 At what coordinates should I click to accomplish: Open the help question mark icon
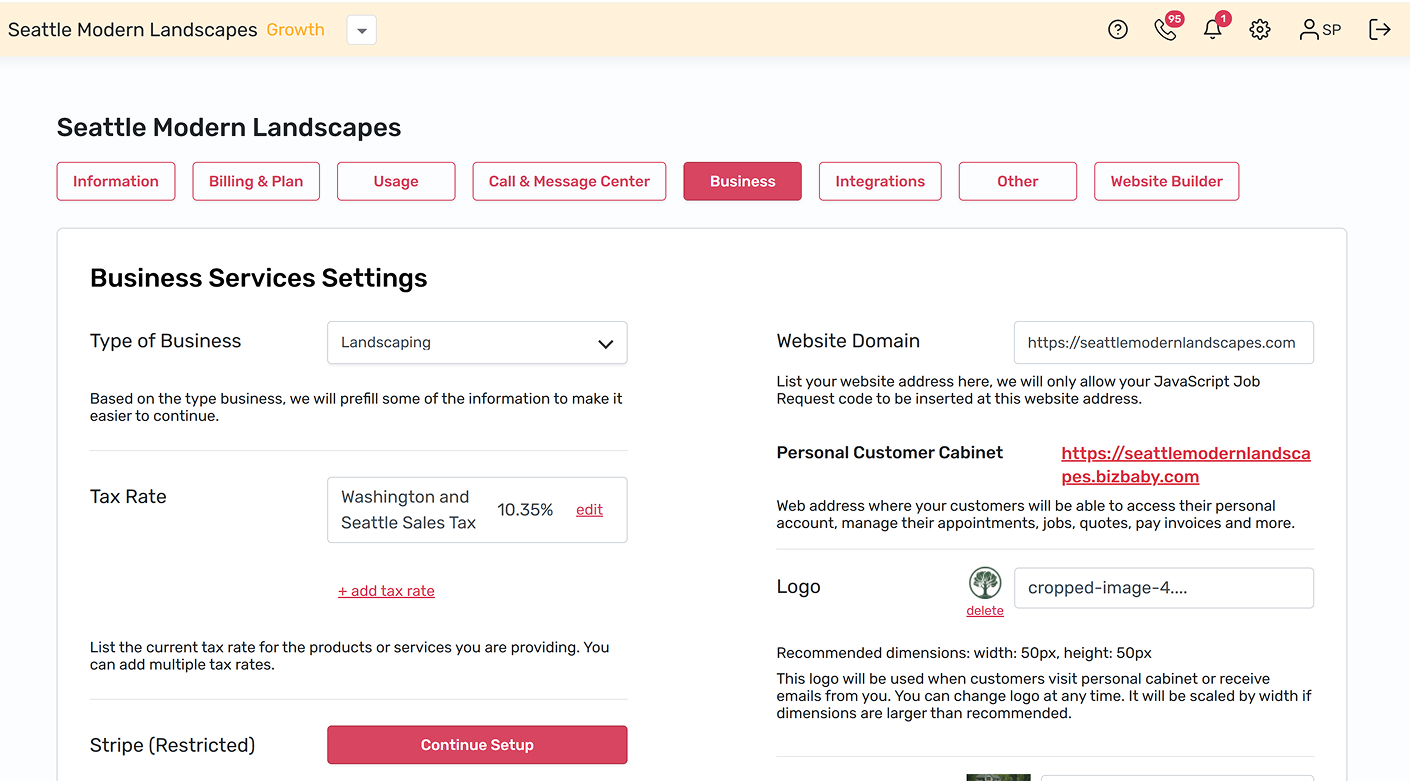(x=1118, y=30)
